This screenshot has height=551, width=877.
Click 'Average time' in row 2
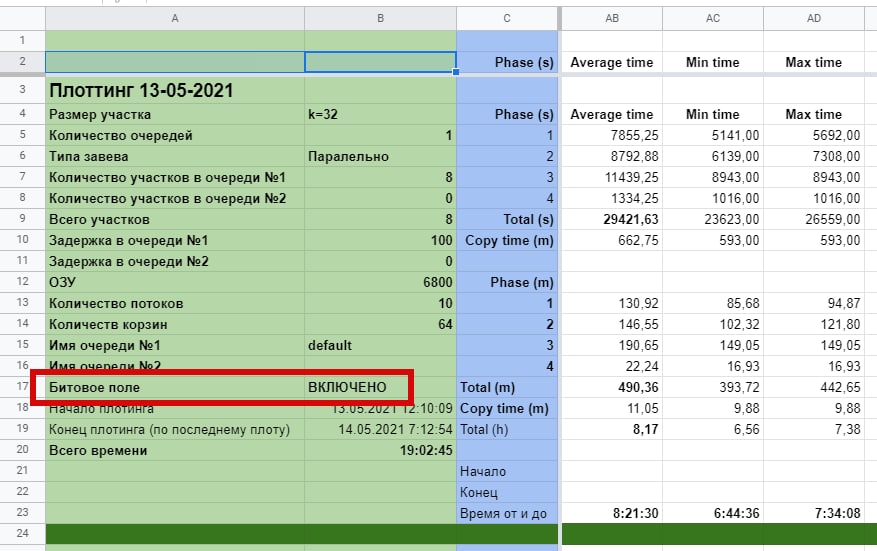click(x=612, y=62)
